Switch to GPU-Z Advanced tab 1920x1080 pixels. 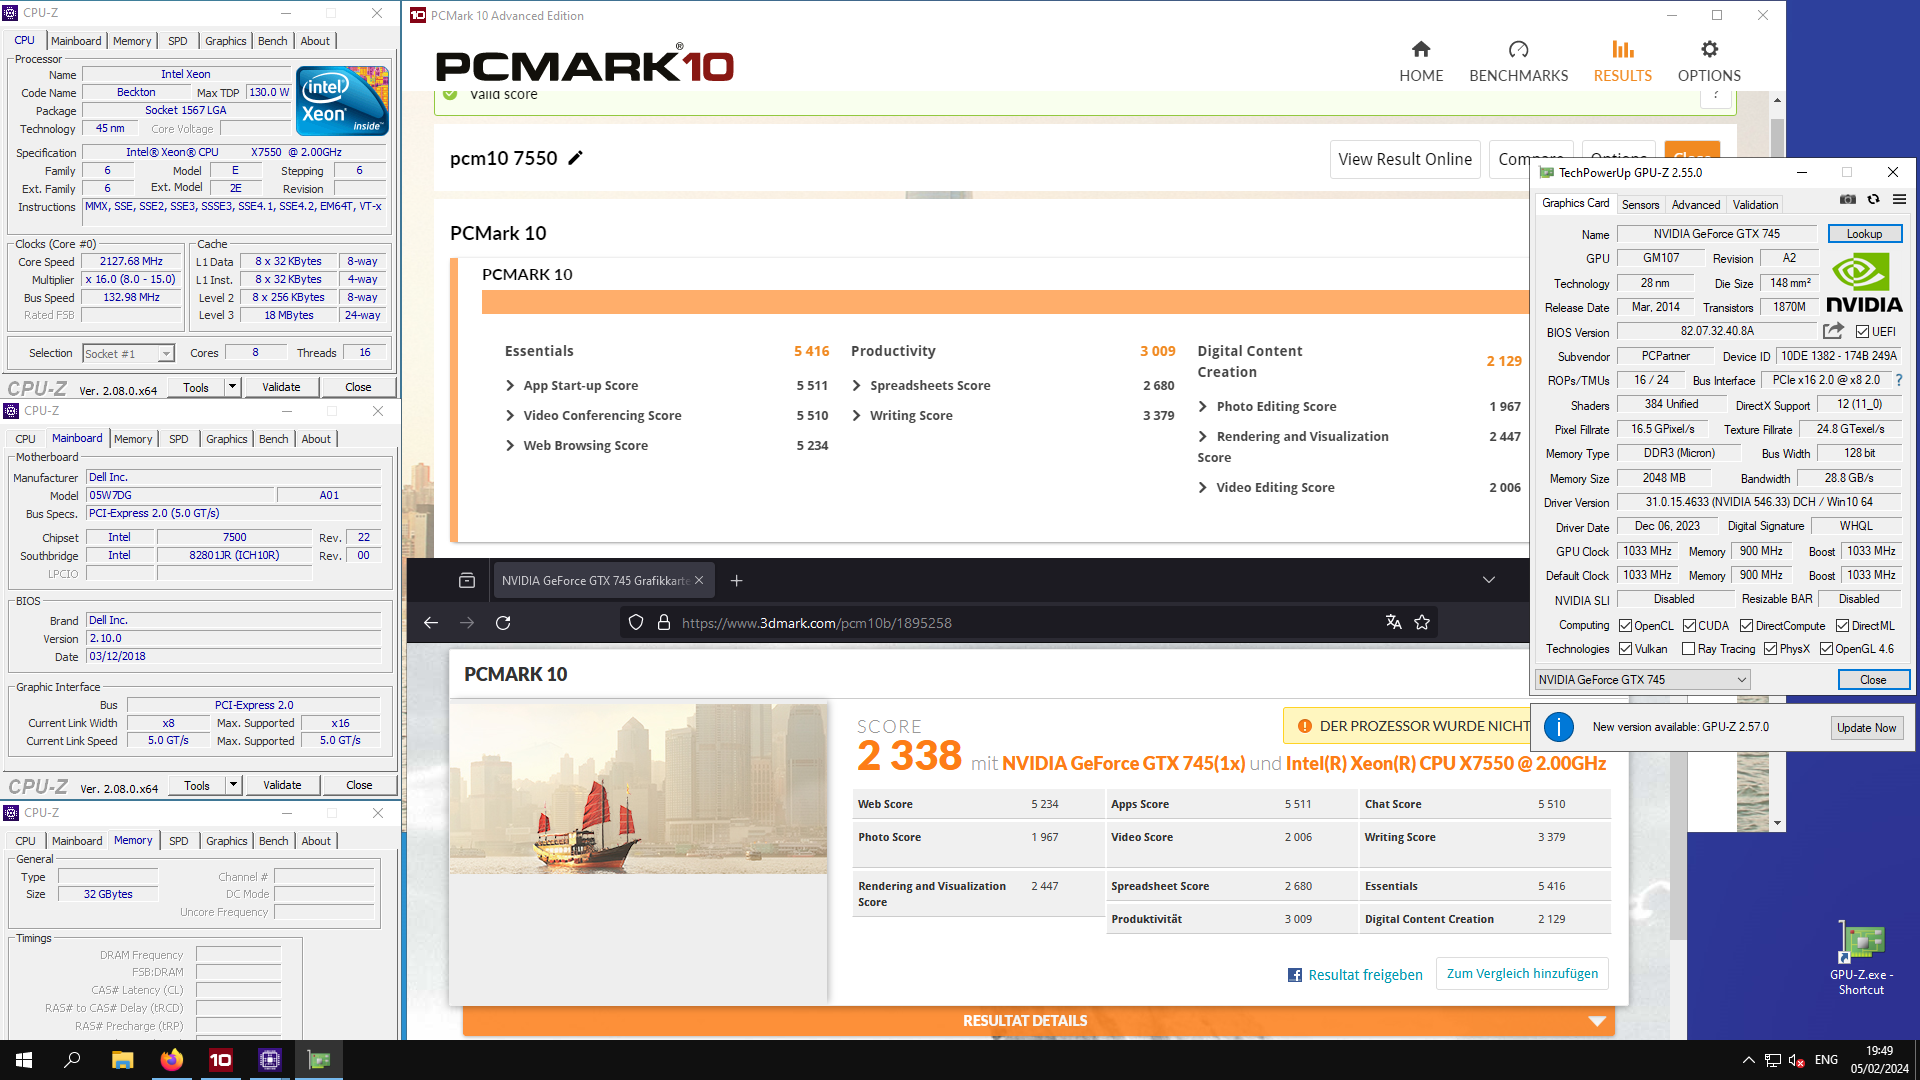1696,204
